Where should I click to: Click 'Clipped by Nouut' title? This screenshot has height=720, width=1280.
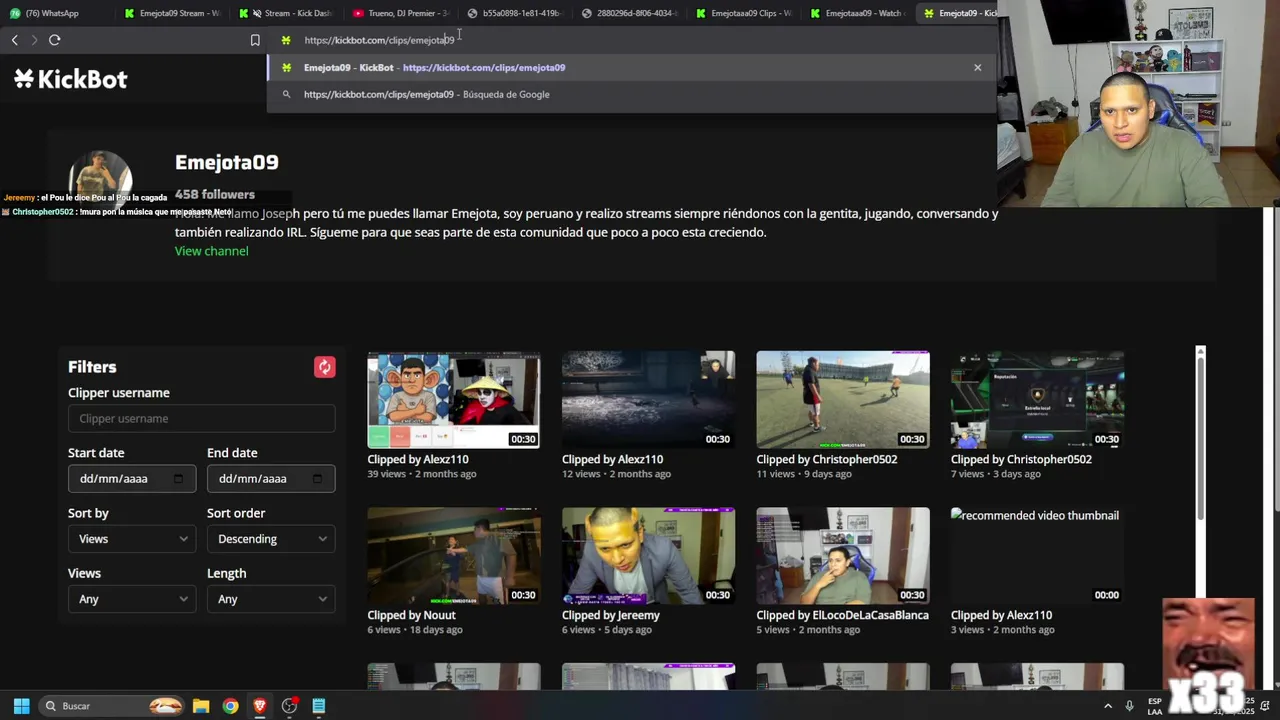click(x=411, y=616)
